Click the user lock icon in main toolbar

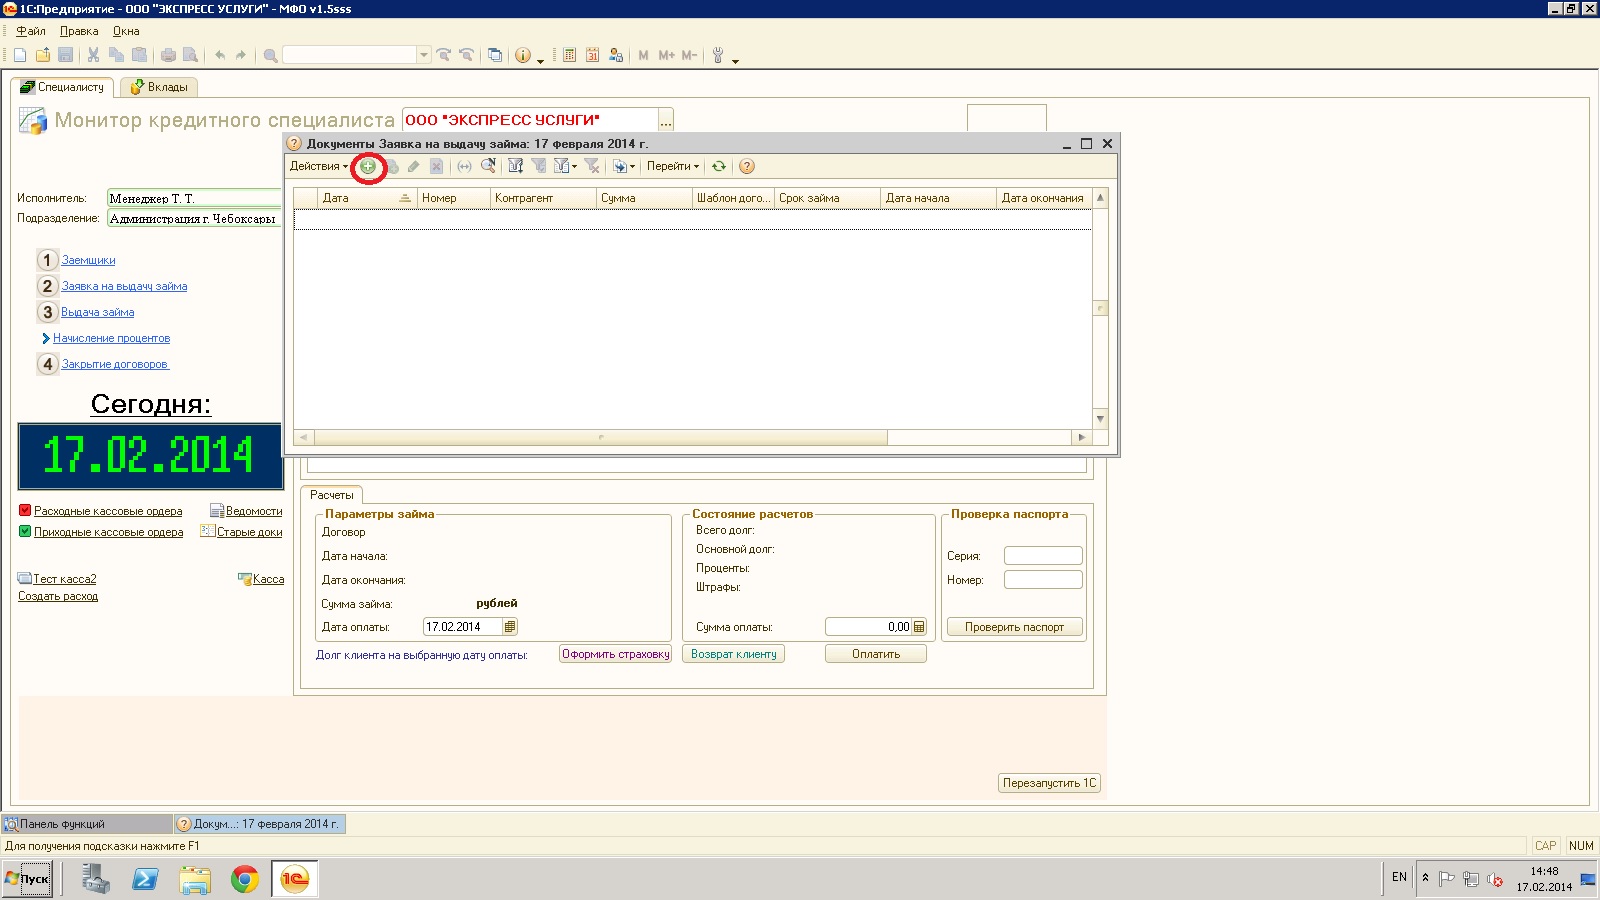tap(616, 55)
